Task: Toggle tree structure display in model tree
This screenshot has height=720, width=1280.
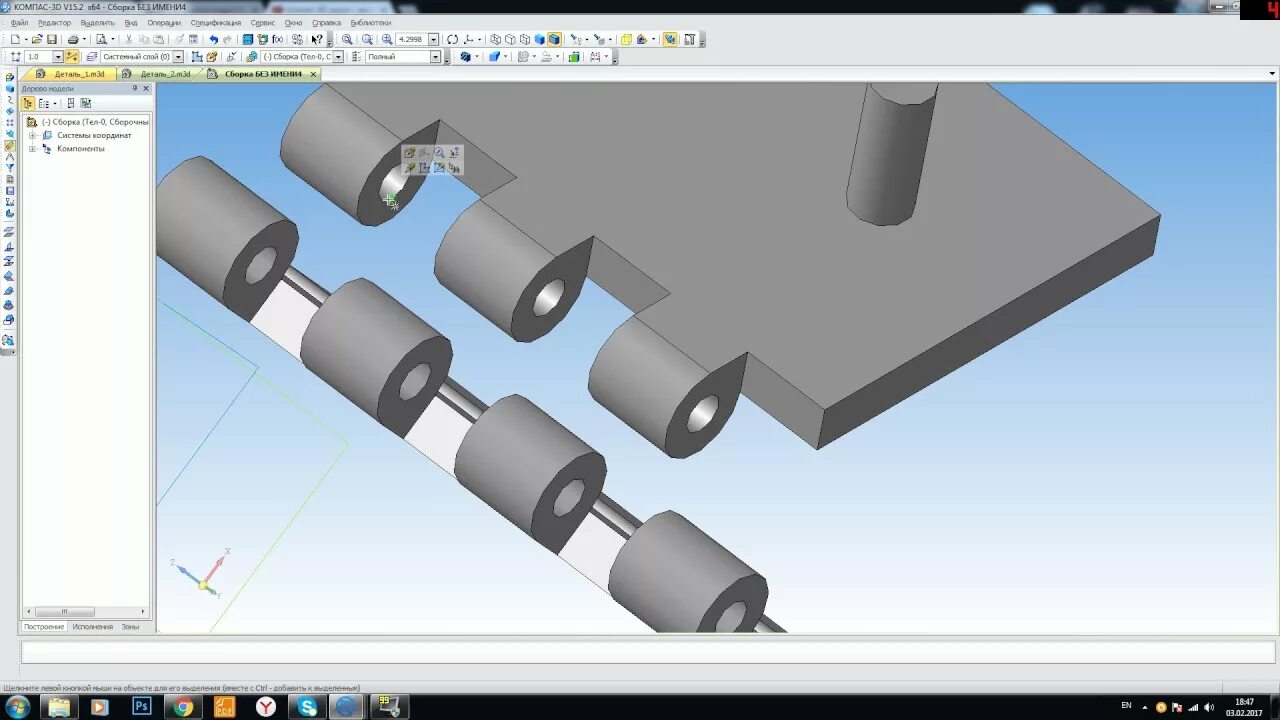Action: coord(28,103)
